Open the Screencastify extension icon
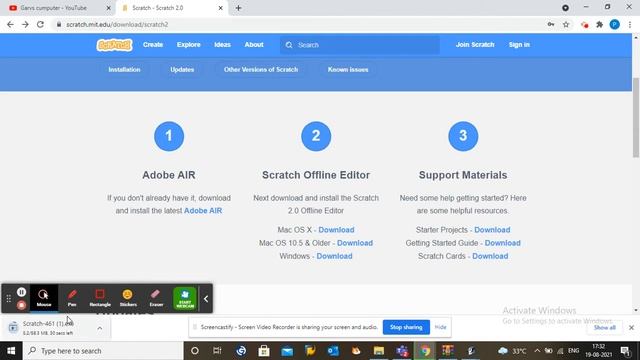 [584, 24]
